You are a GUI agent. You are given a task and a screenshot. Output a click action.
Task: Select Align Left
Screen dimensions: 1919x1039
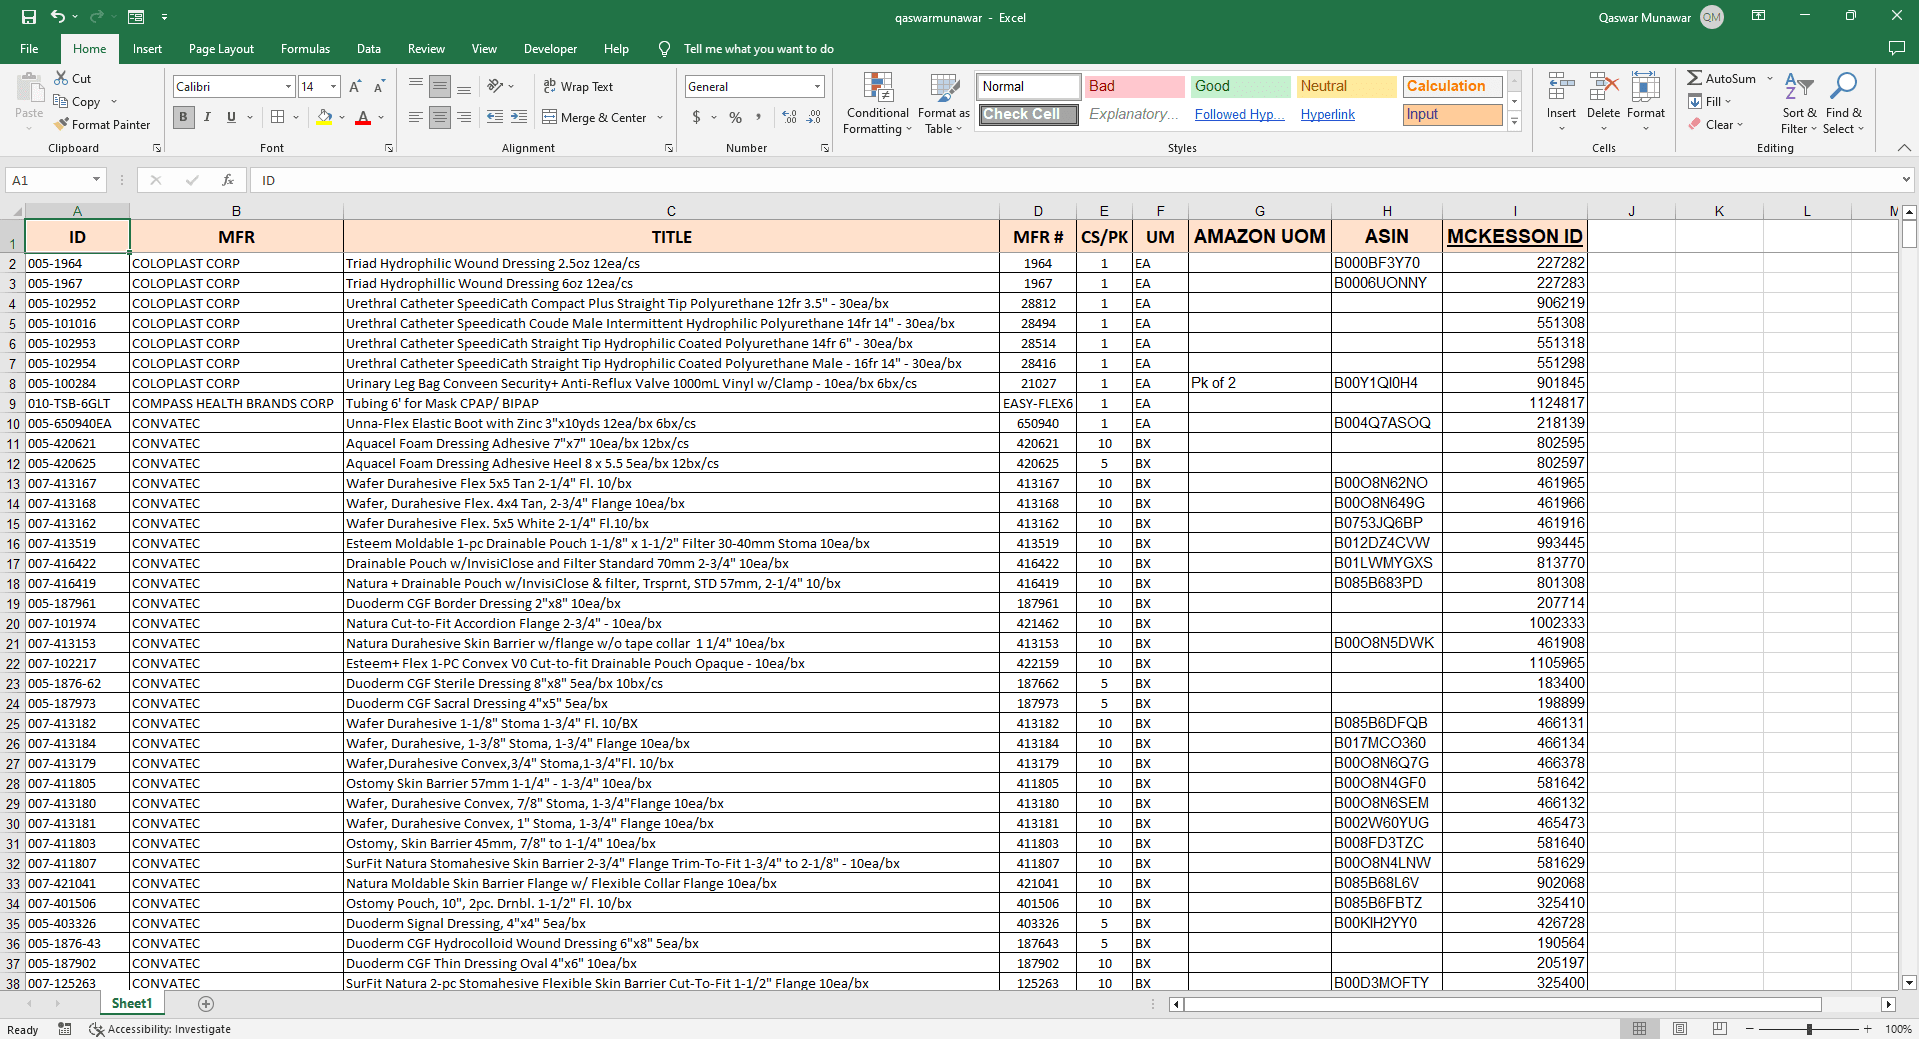[x=416, y=117]
